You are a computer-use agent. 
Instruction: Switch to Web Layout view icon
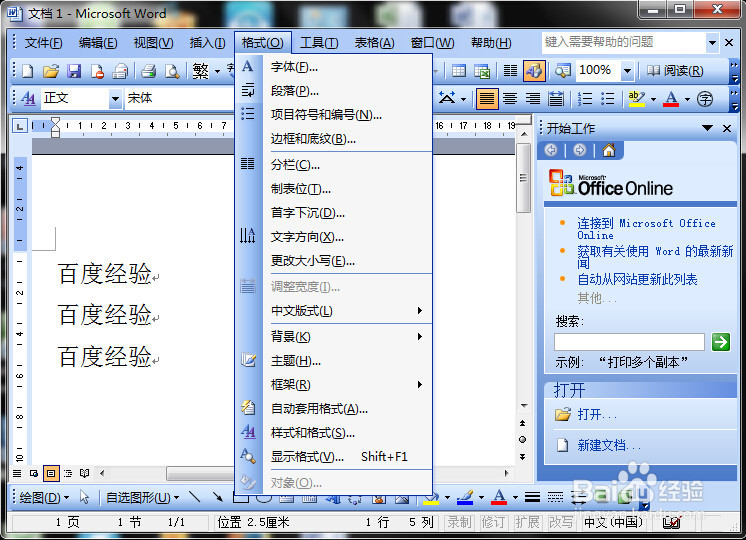[34, 473]
